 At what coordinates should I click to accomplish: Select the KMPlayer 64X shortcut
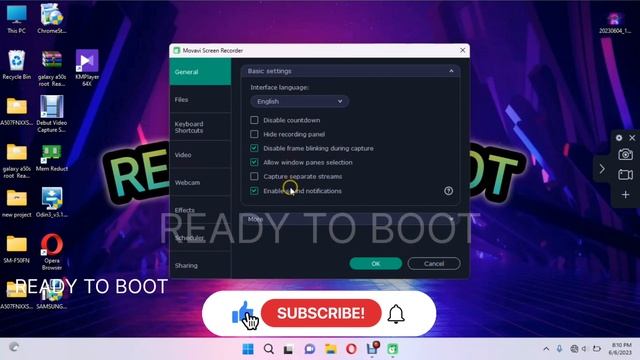(87, 68)
